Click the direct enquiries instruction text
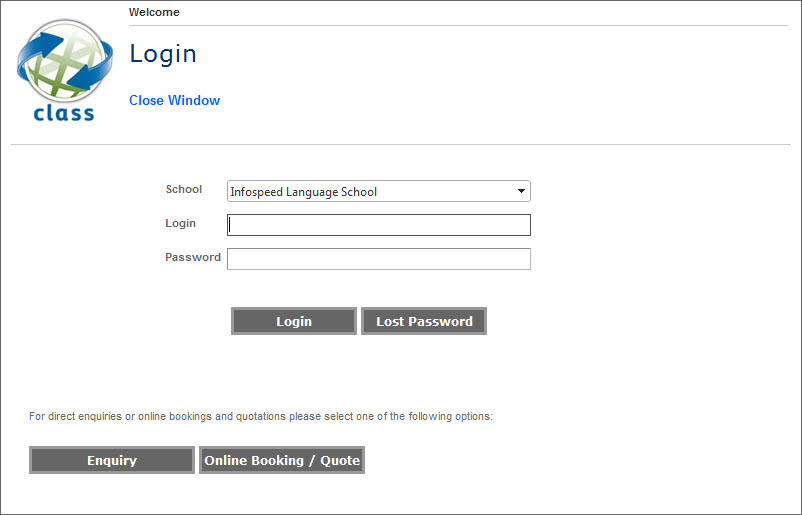Screen dimensions: 802x515 pos(260,416)
